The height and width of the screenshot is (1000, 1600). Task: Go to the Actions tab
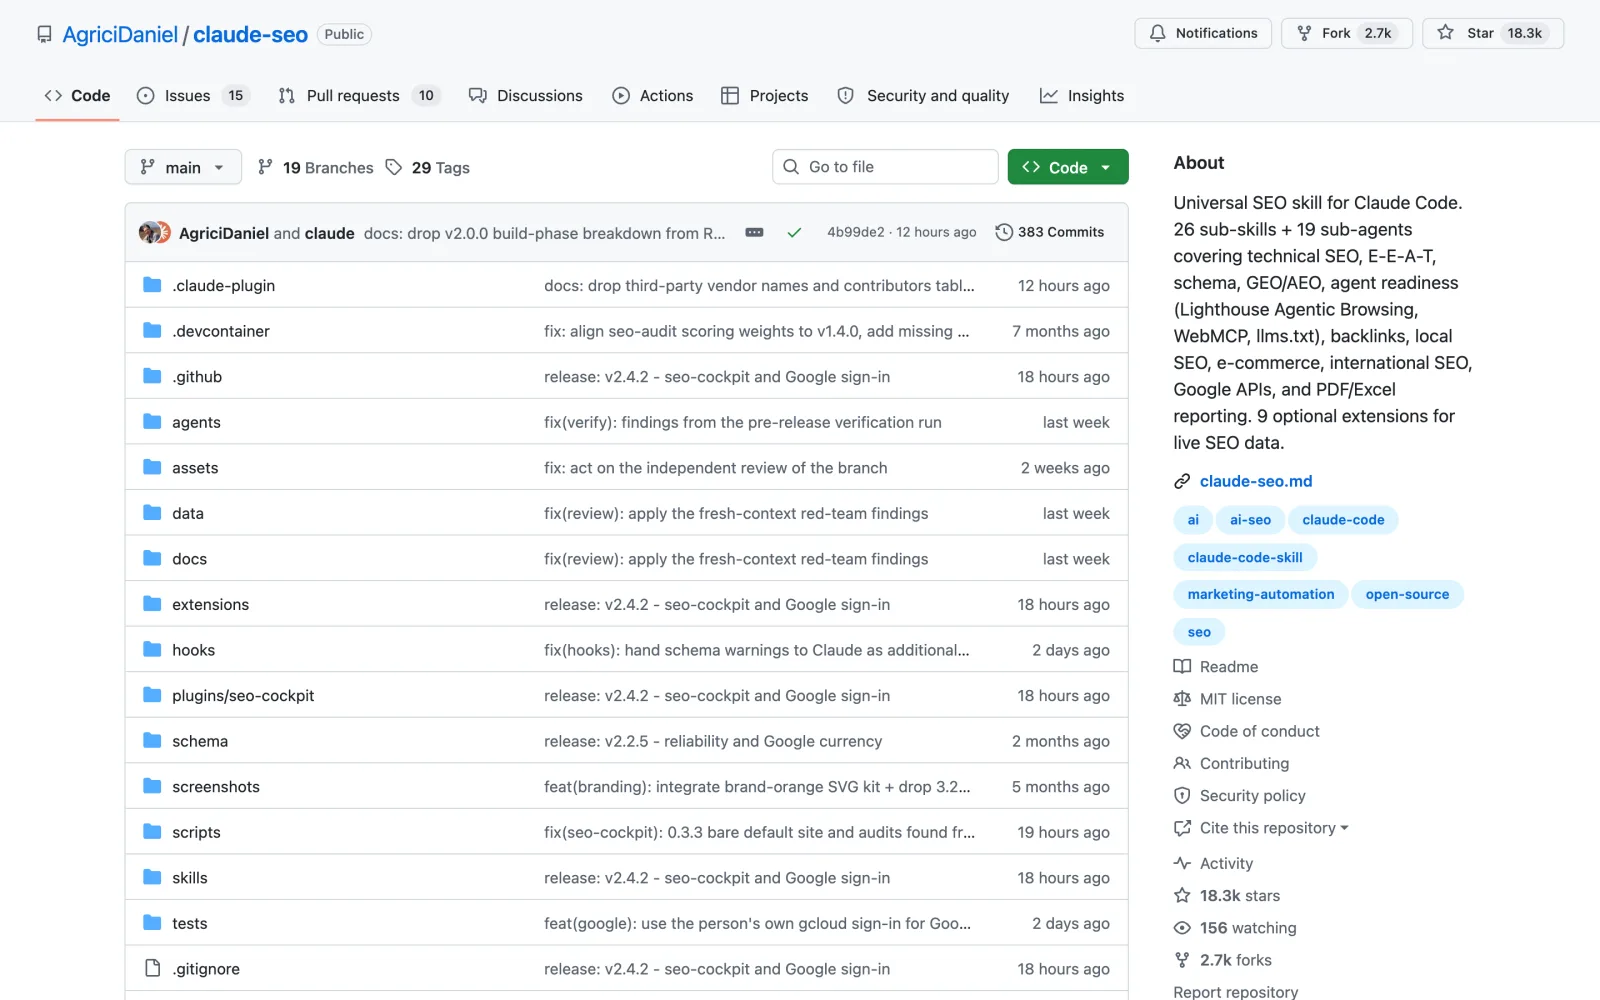tap(653, 96)
